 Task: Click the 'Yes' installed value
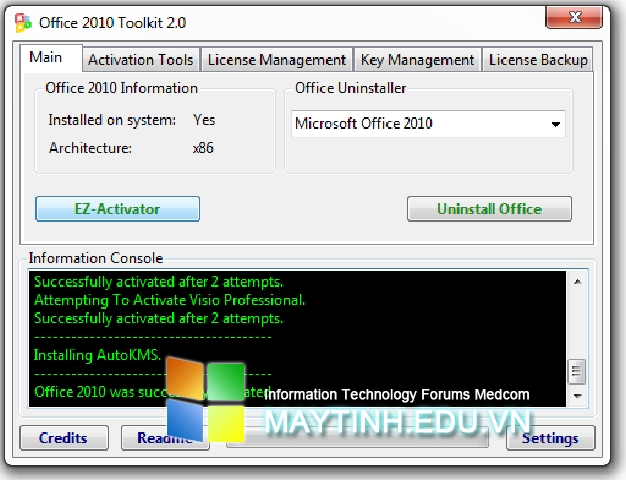click(x=204, y=120)
